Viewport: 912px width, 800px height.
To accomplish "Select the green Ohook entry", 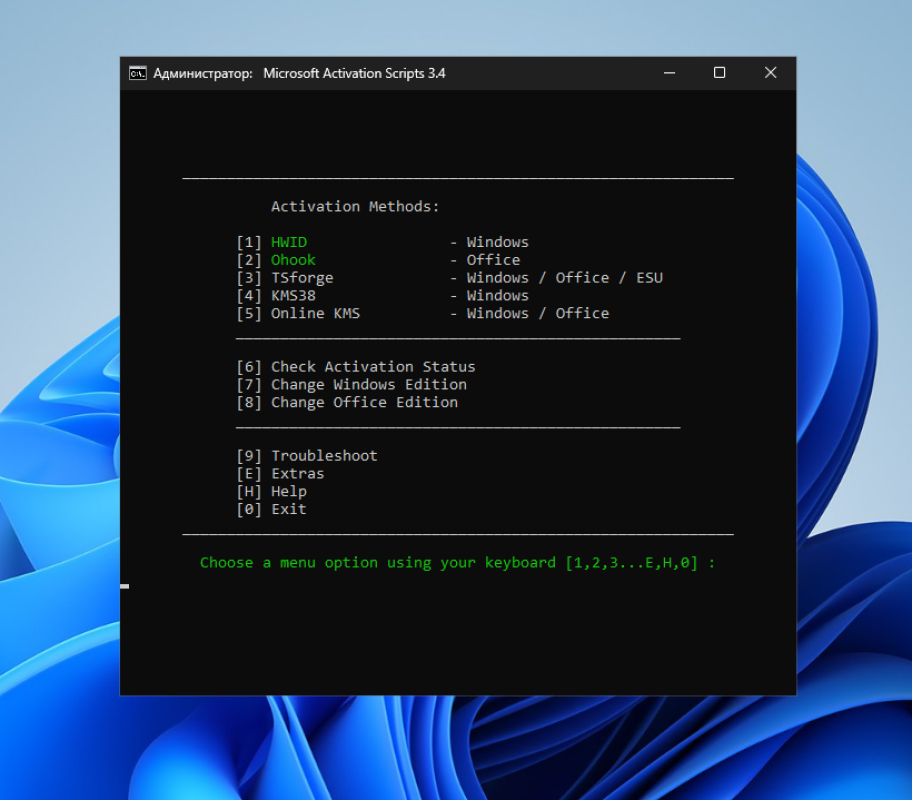I will (293, 260).
